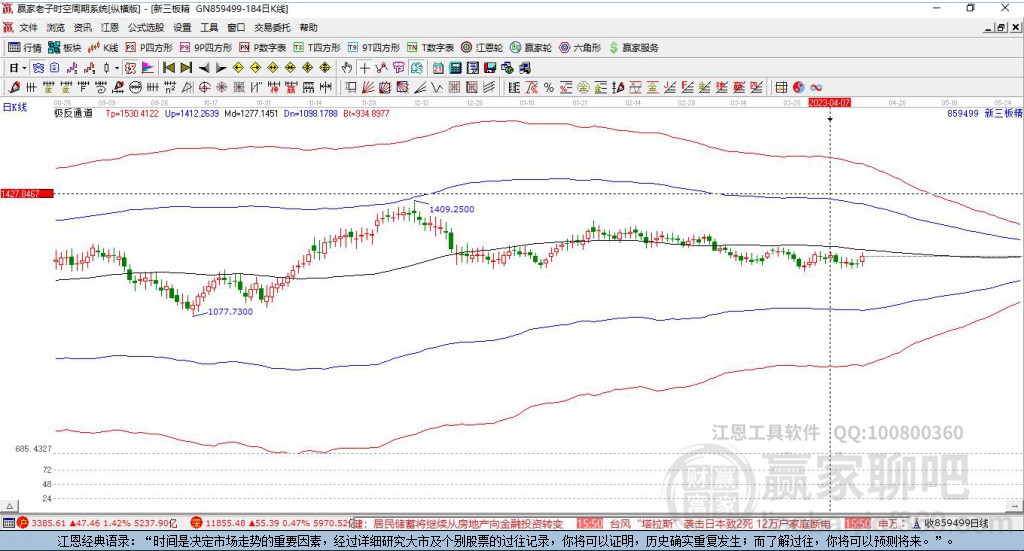Click the up-arrow button at chart bottom-left
This screenshot has width=1024, height=551.
10,506
